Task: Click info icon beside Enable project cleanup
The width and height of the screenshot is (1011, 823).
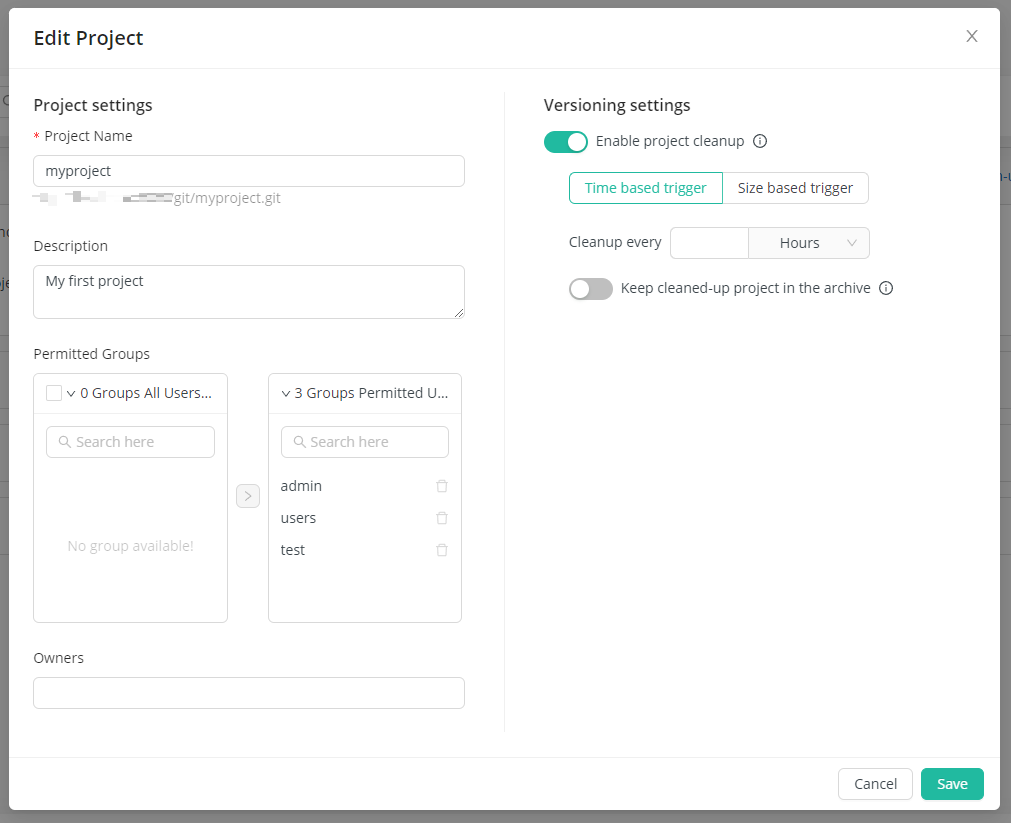Action: [x=760, y=141]
